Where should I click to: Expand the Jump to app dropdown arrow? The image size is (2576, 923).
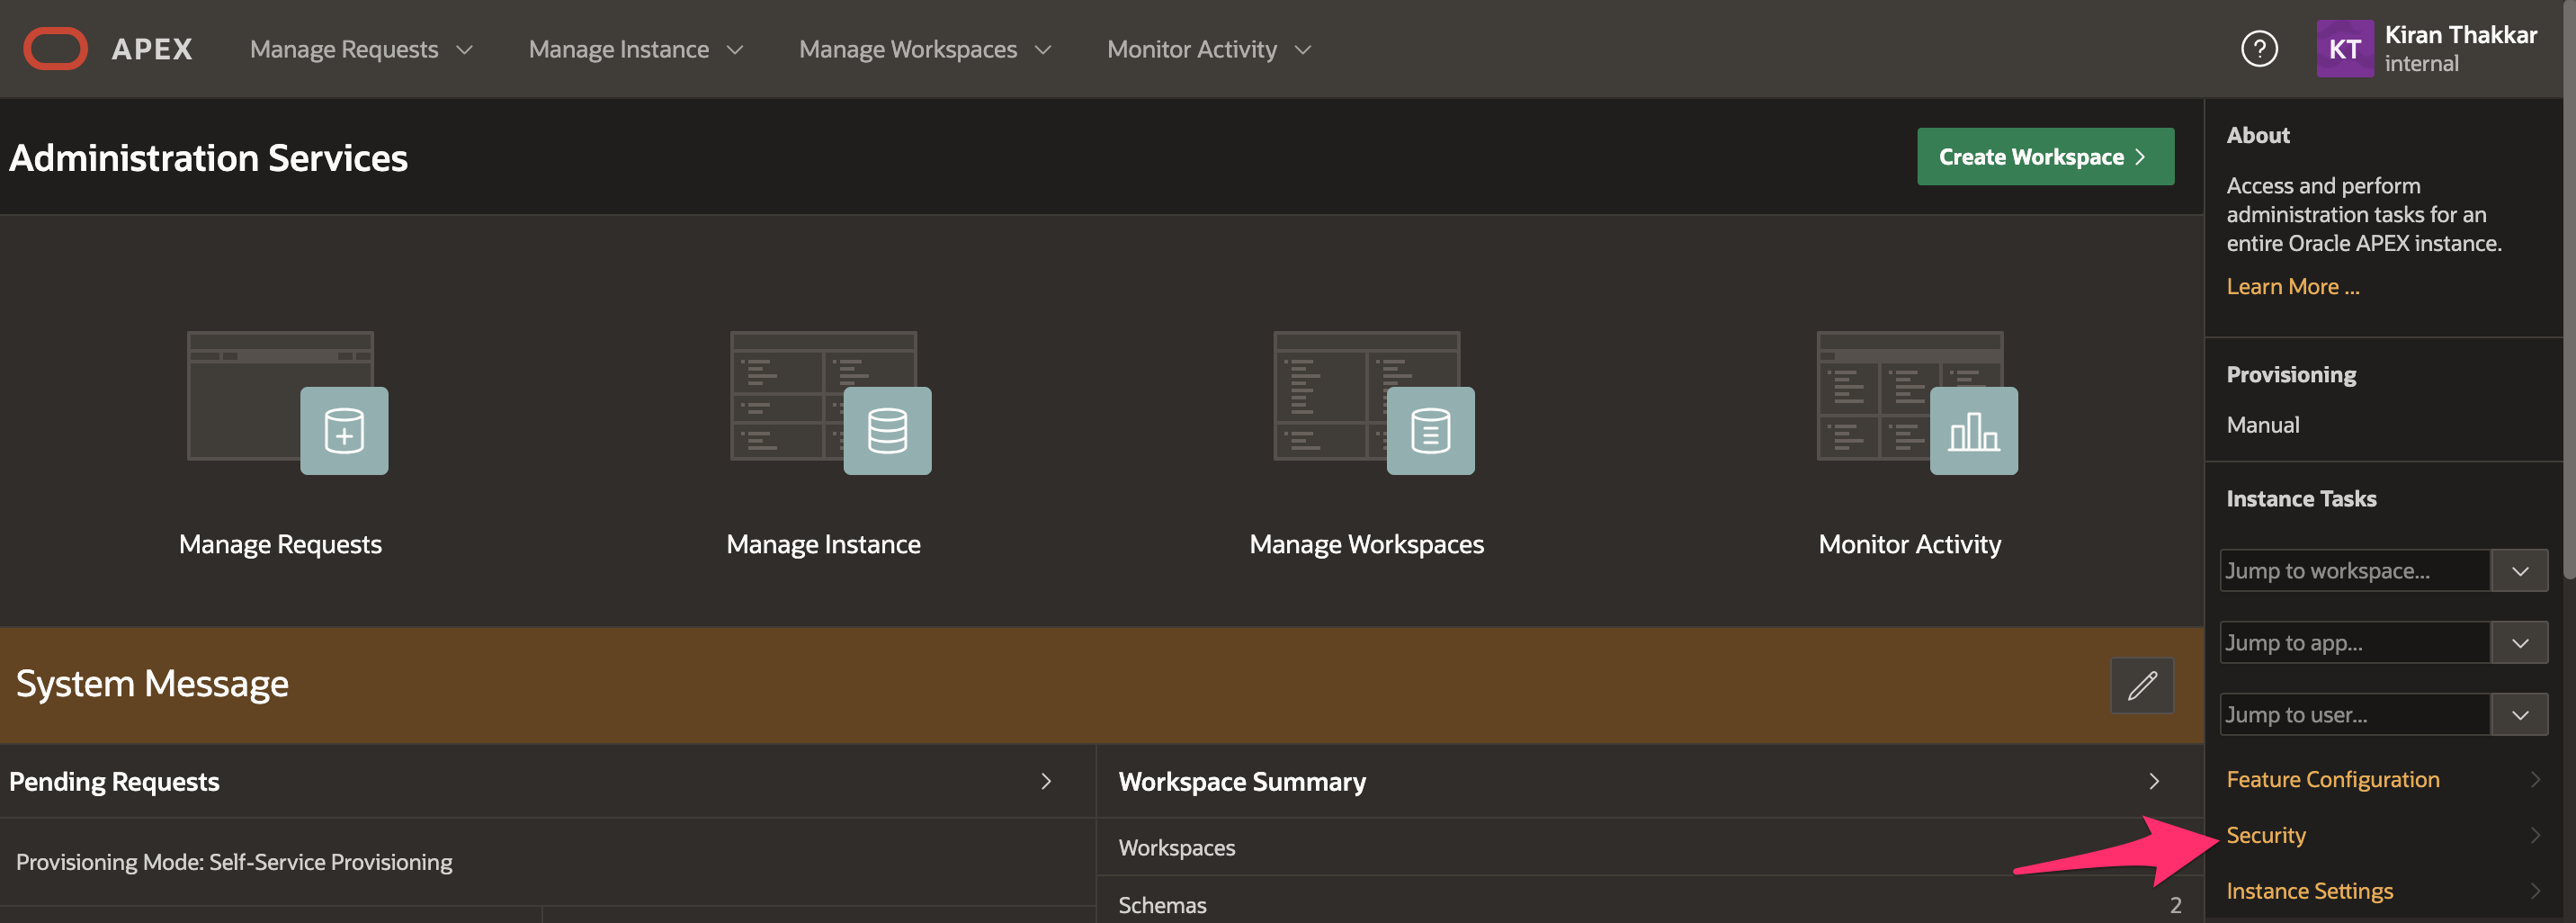[x=2519, y=643]
